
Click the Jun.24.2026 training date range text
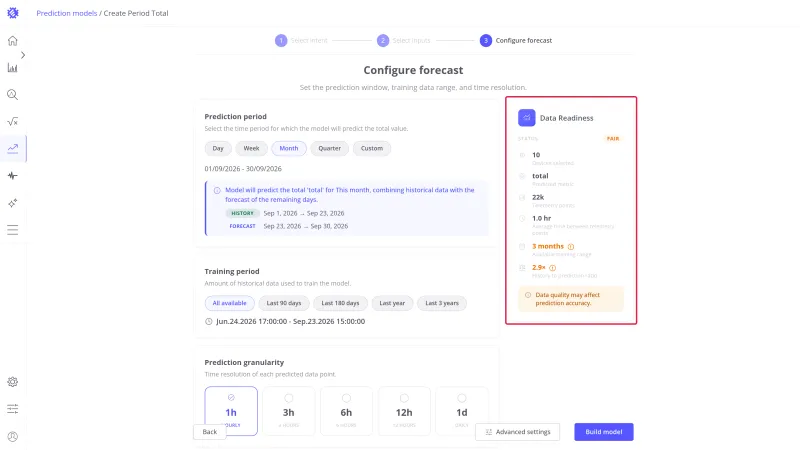pyautogui.click(x=290, y=321)
